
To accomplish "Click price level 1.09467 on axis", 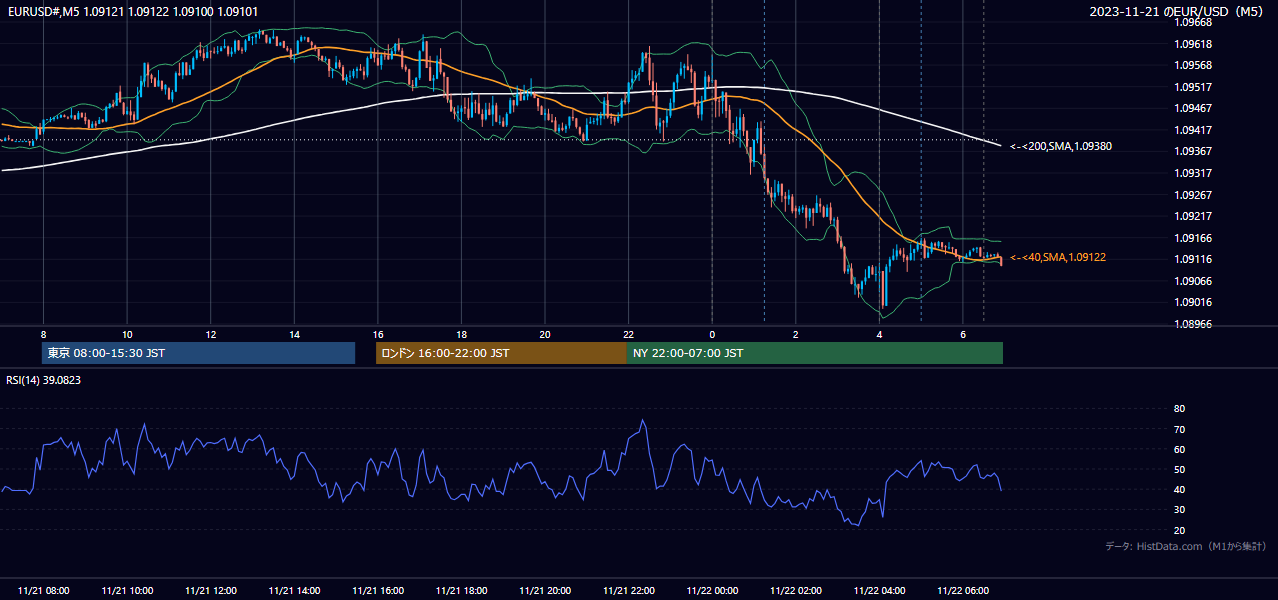I will [1193, 108].
